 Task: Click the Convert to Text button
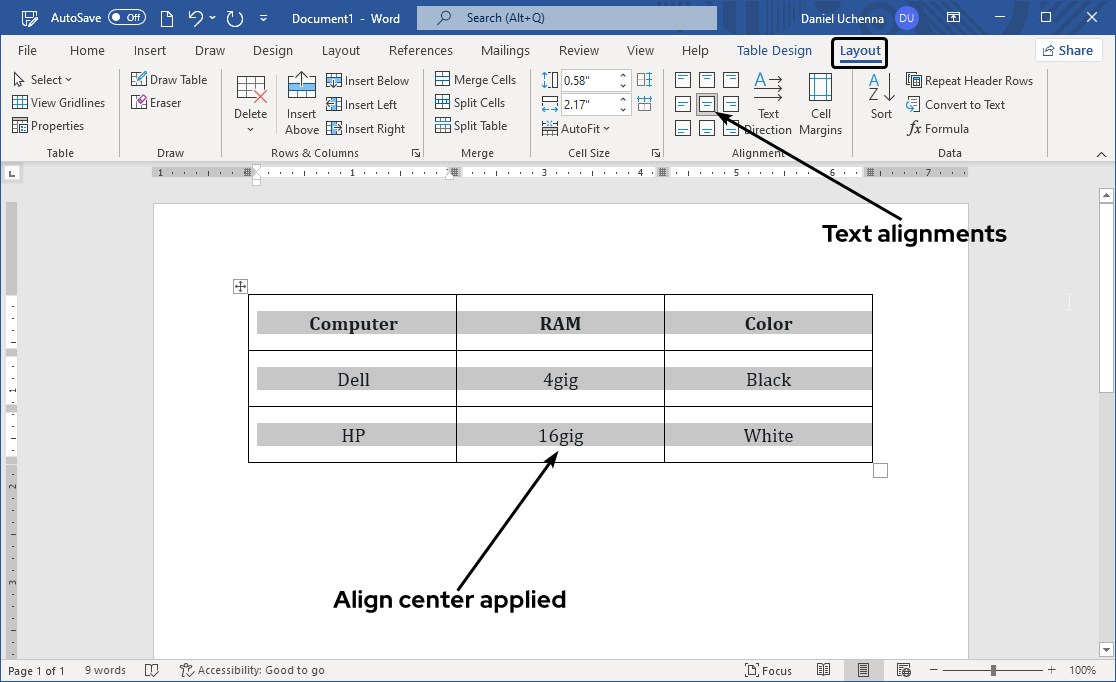[956, 104]
